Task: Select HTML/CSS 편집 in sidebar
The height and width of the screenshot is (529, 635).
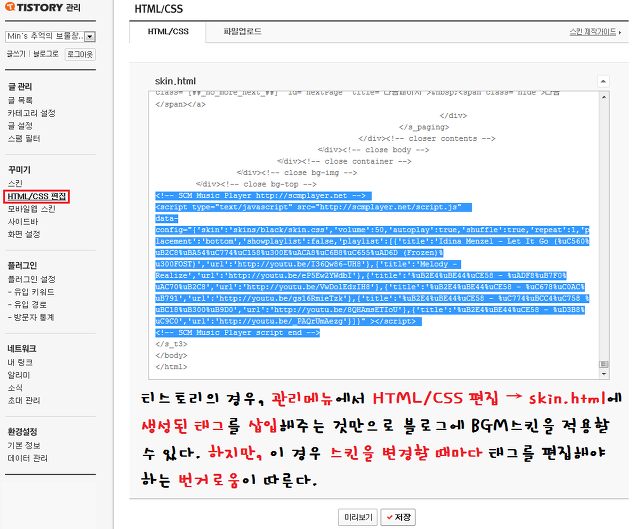Action: (x=36, y=196)
